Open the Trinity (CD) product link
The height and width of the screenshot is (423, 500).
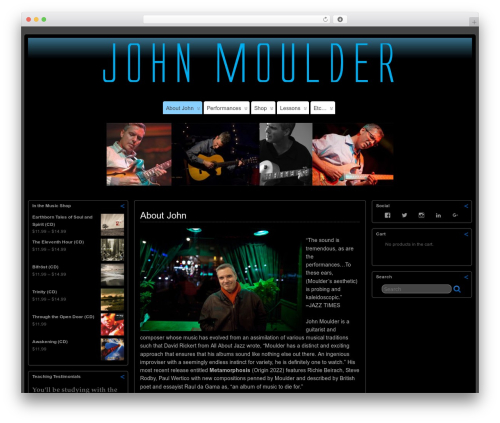[45, 292]
